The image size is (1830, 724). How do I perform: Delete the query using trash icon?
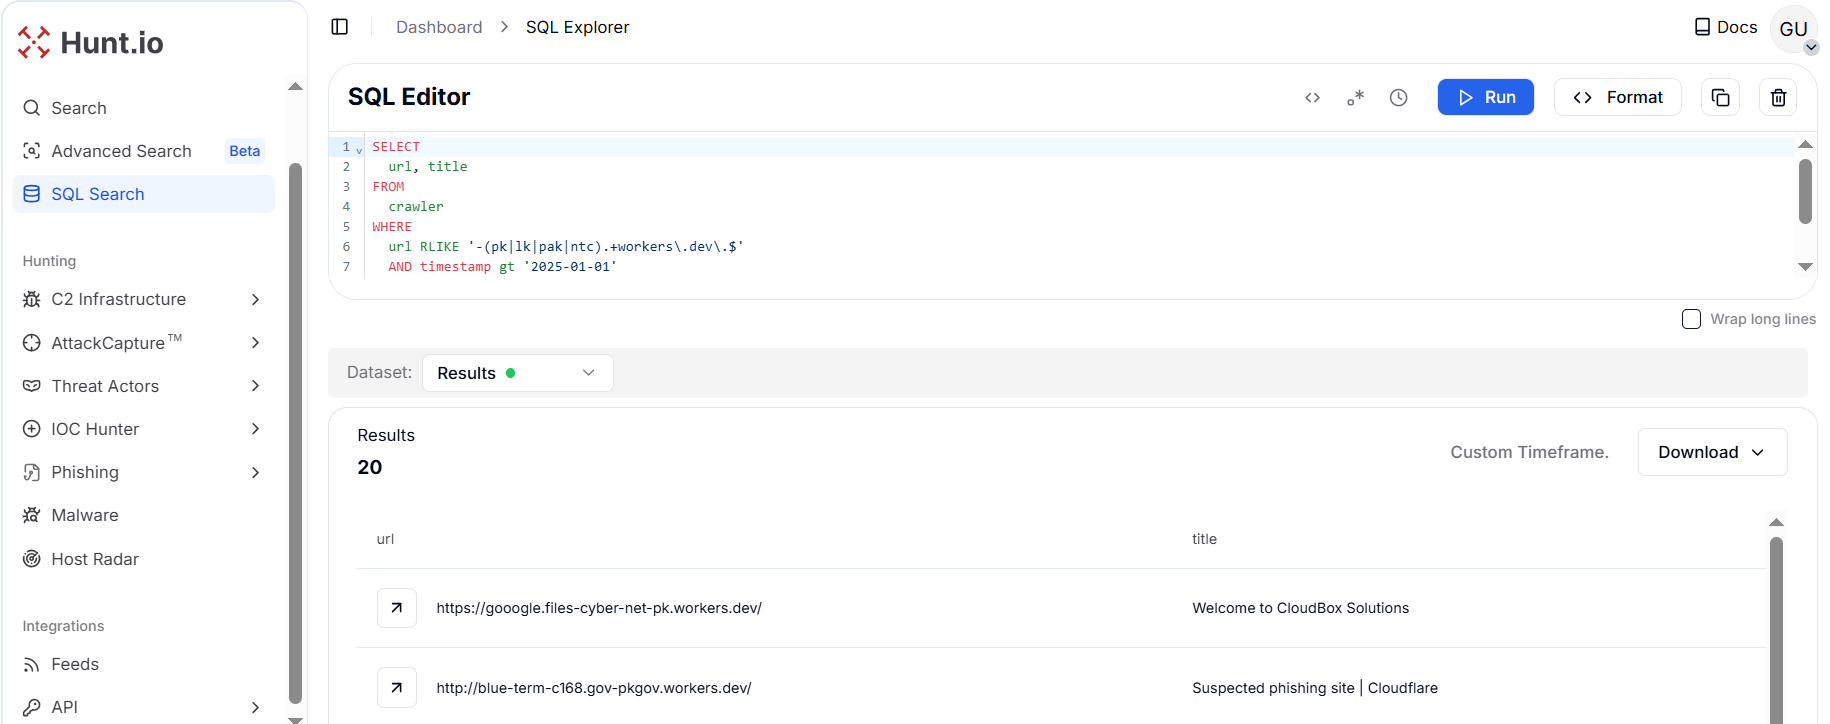click(x=1778, y=98)
